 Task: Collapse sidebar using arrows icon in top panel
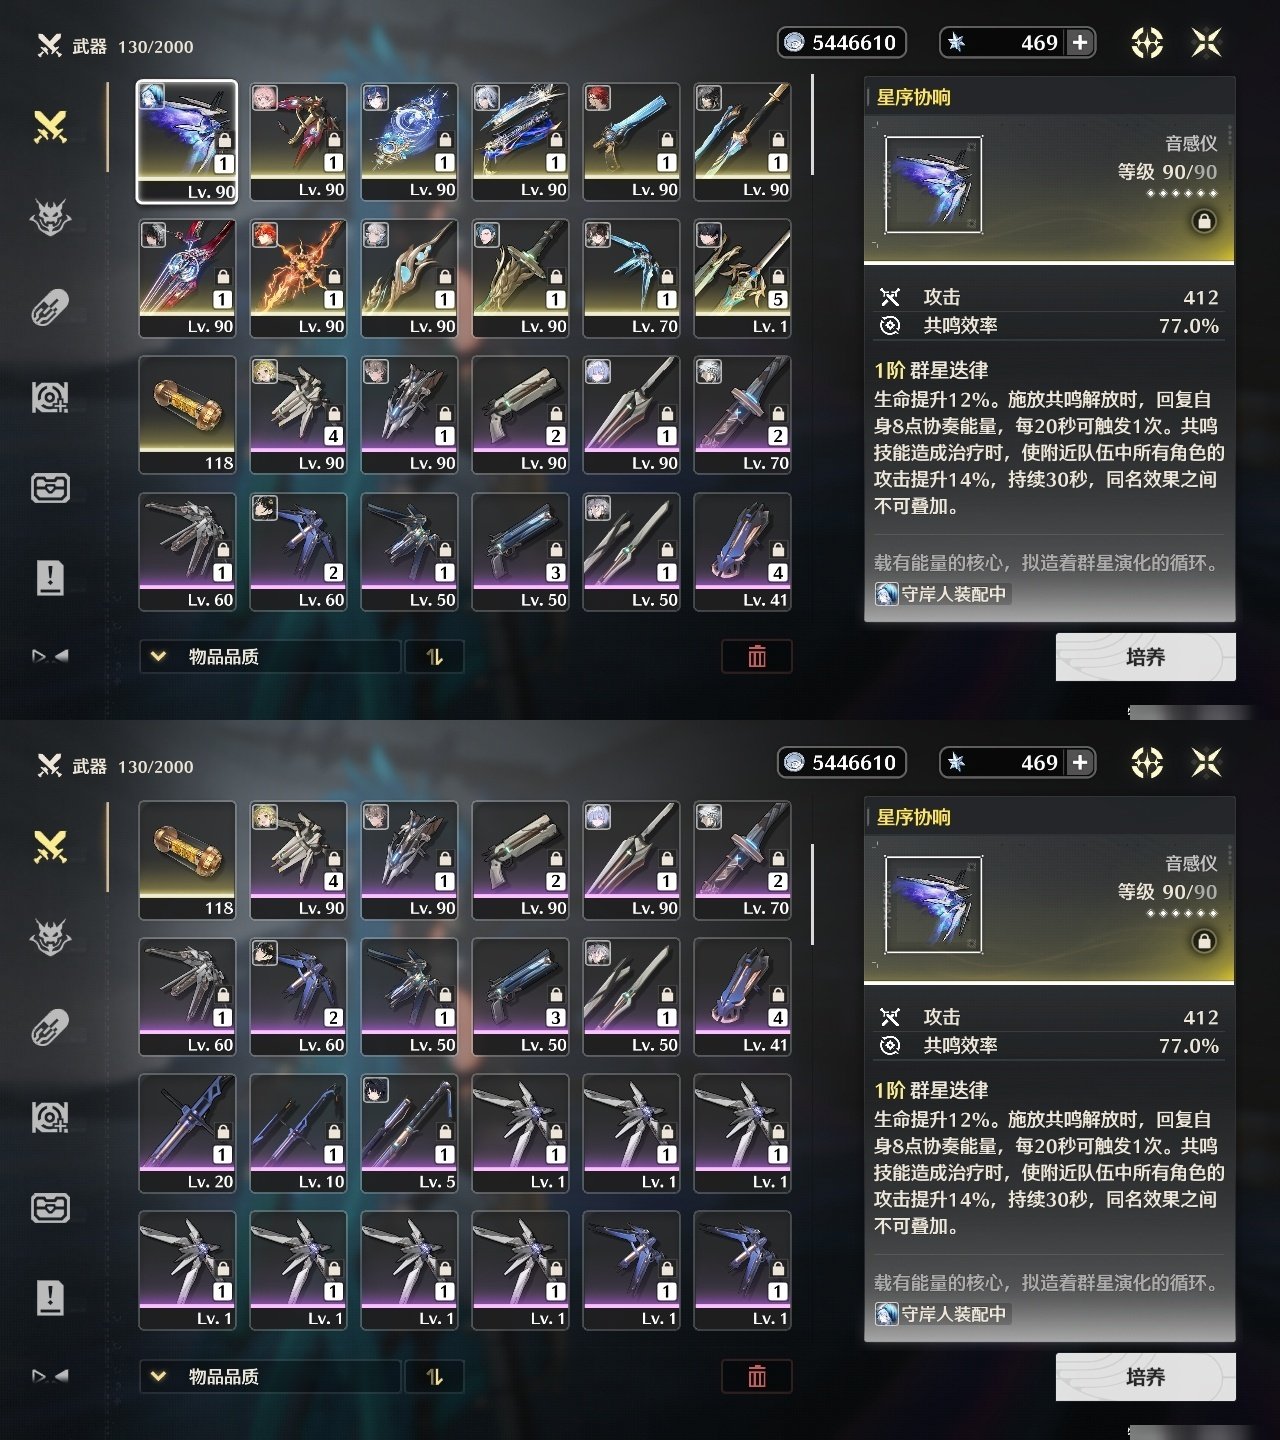pyautogui.click(x=50, y=656)
